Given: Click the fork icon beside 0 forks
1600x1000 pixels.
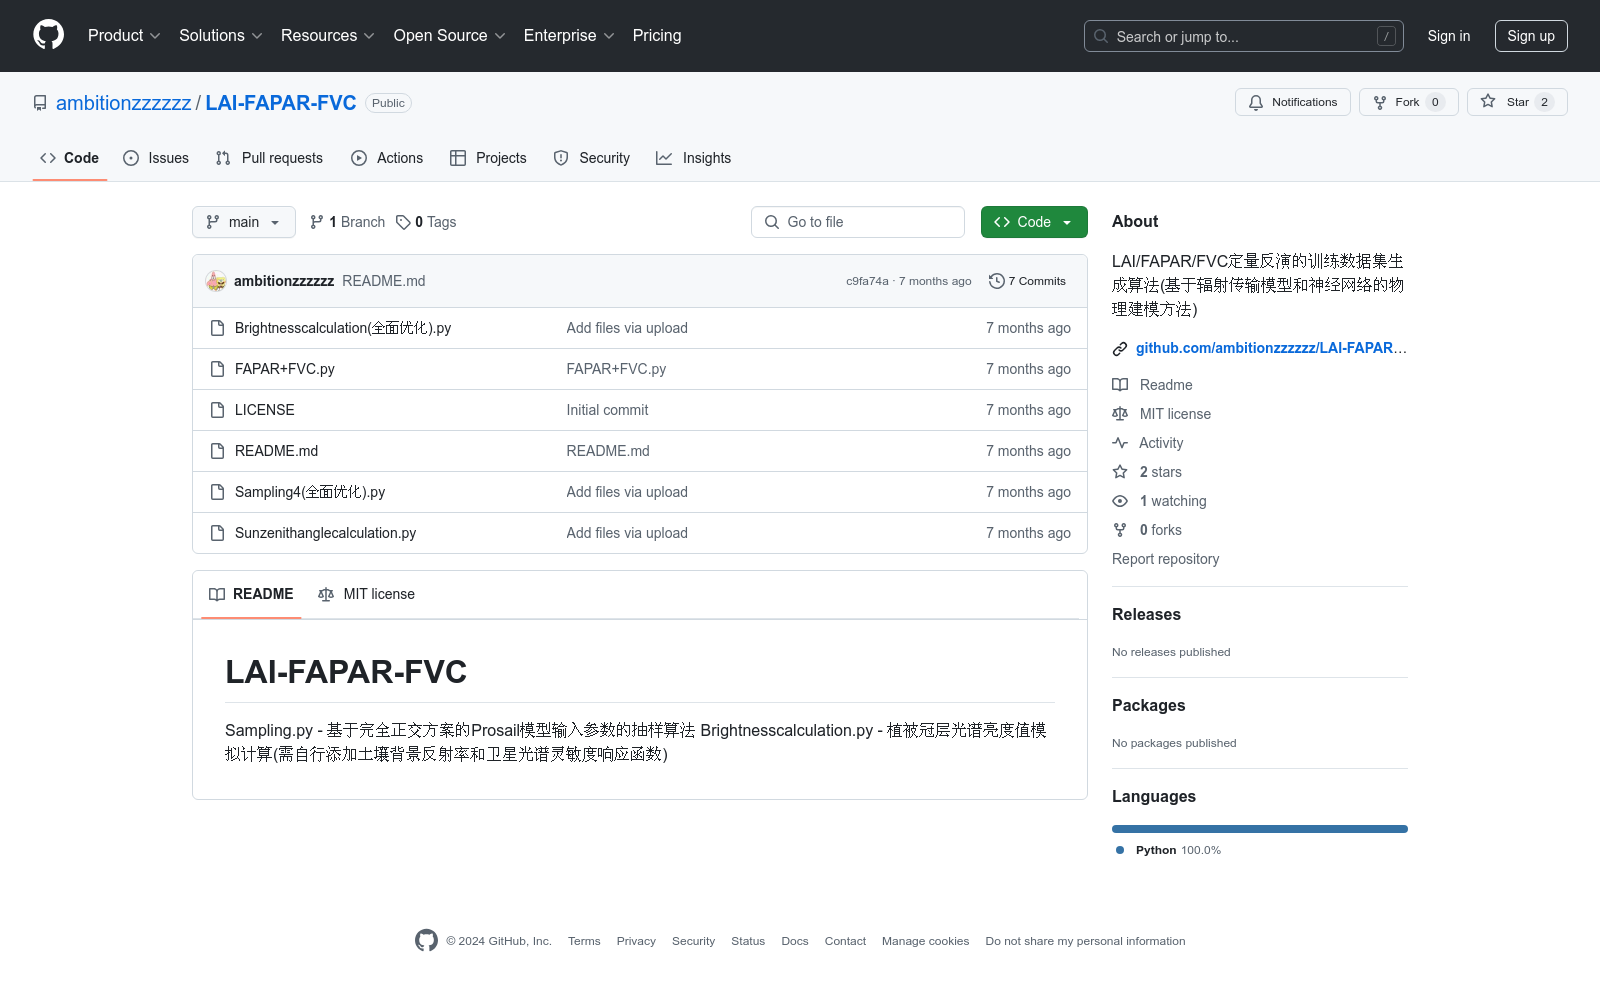Looking at the screenshot, I should click(x=1120, y=530).
